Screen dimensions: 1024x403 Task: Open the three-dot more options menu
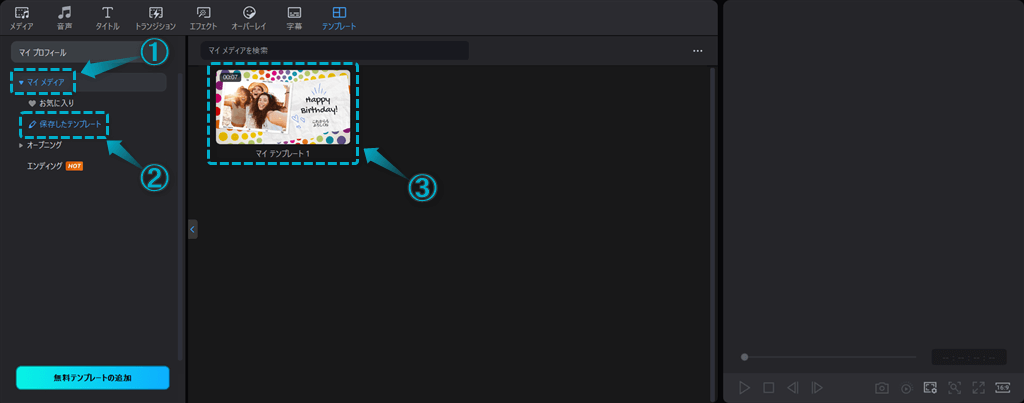[697, 50]
